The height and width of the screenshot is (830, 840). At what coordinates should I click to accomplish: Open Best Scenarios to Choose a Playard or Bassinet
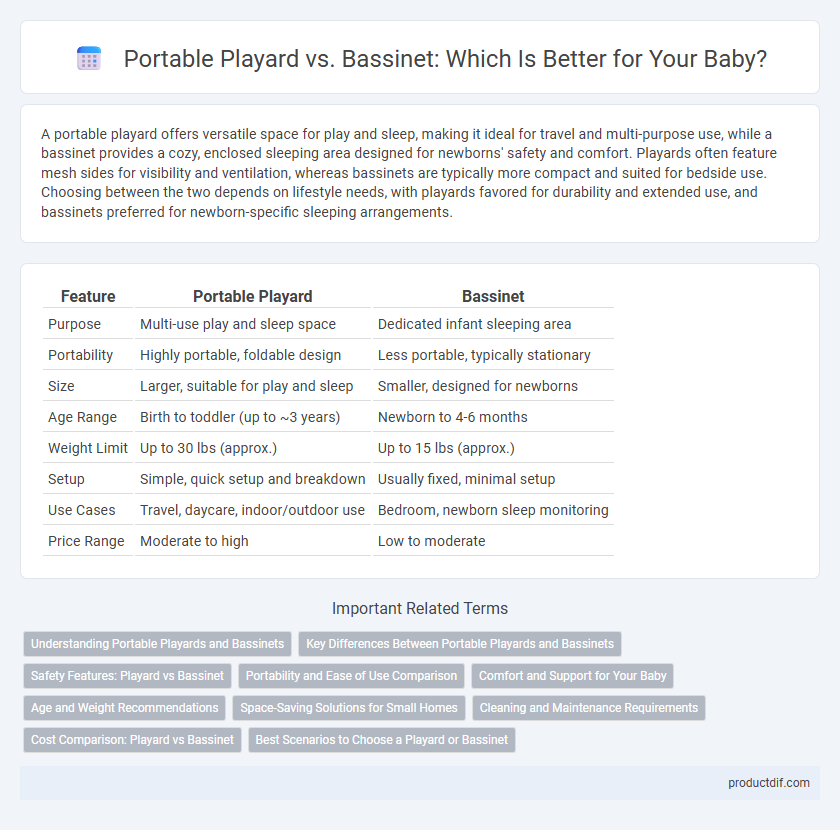pyautogui.click(x=381, y=739)
